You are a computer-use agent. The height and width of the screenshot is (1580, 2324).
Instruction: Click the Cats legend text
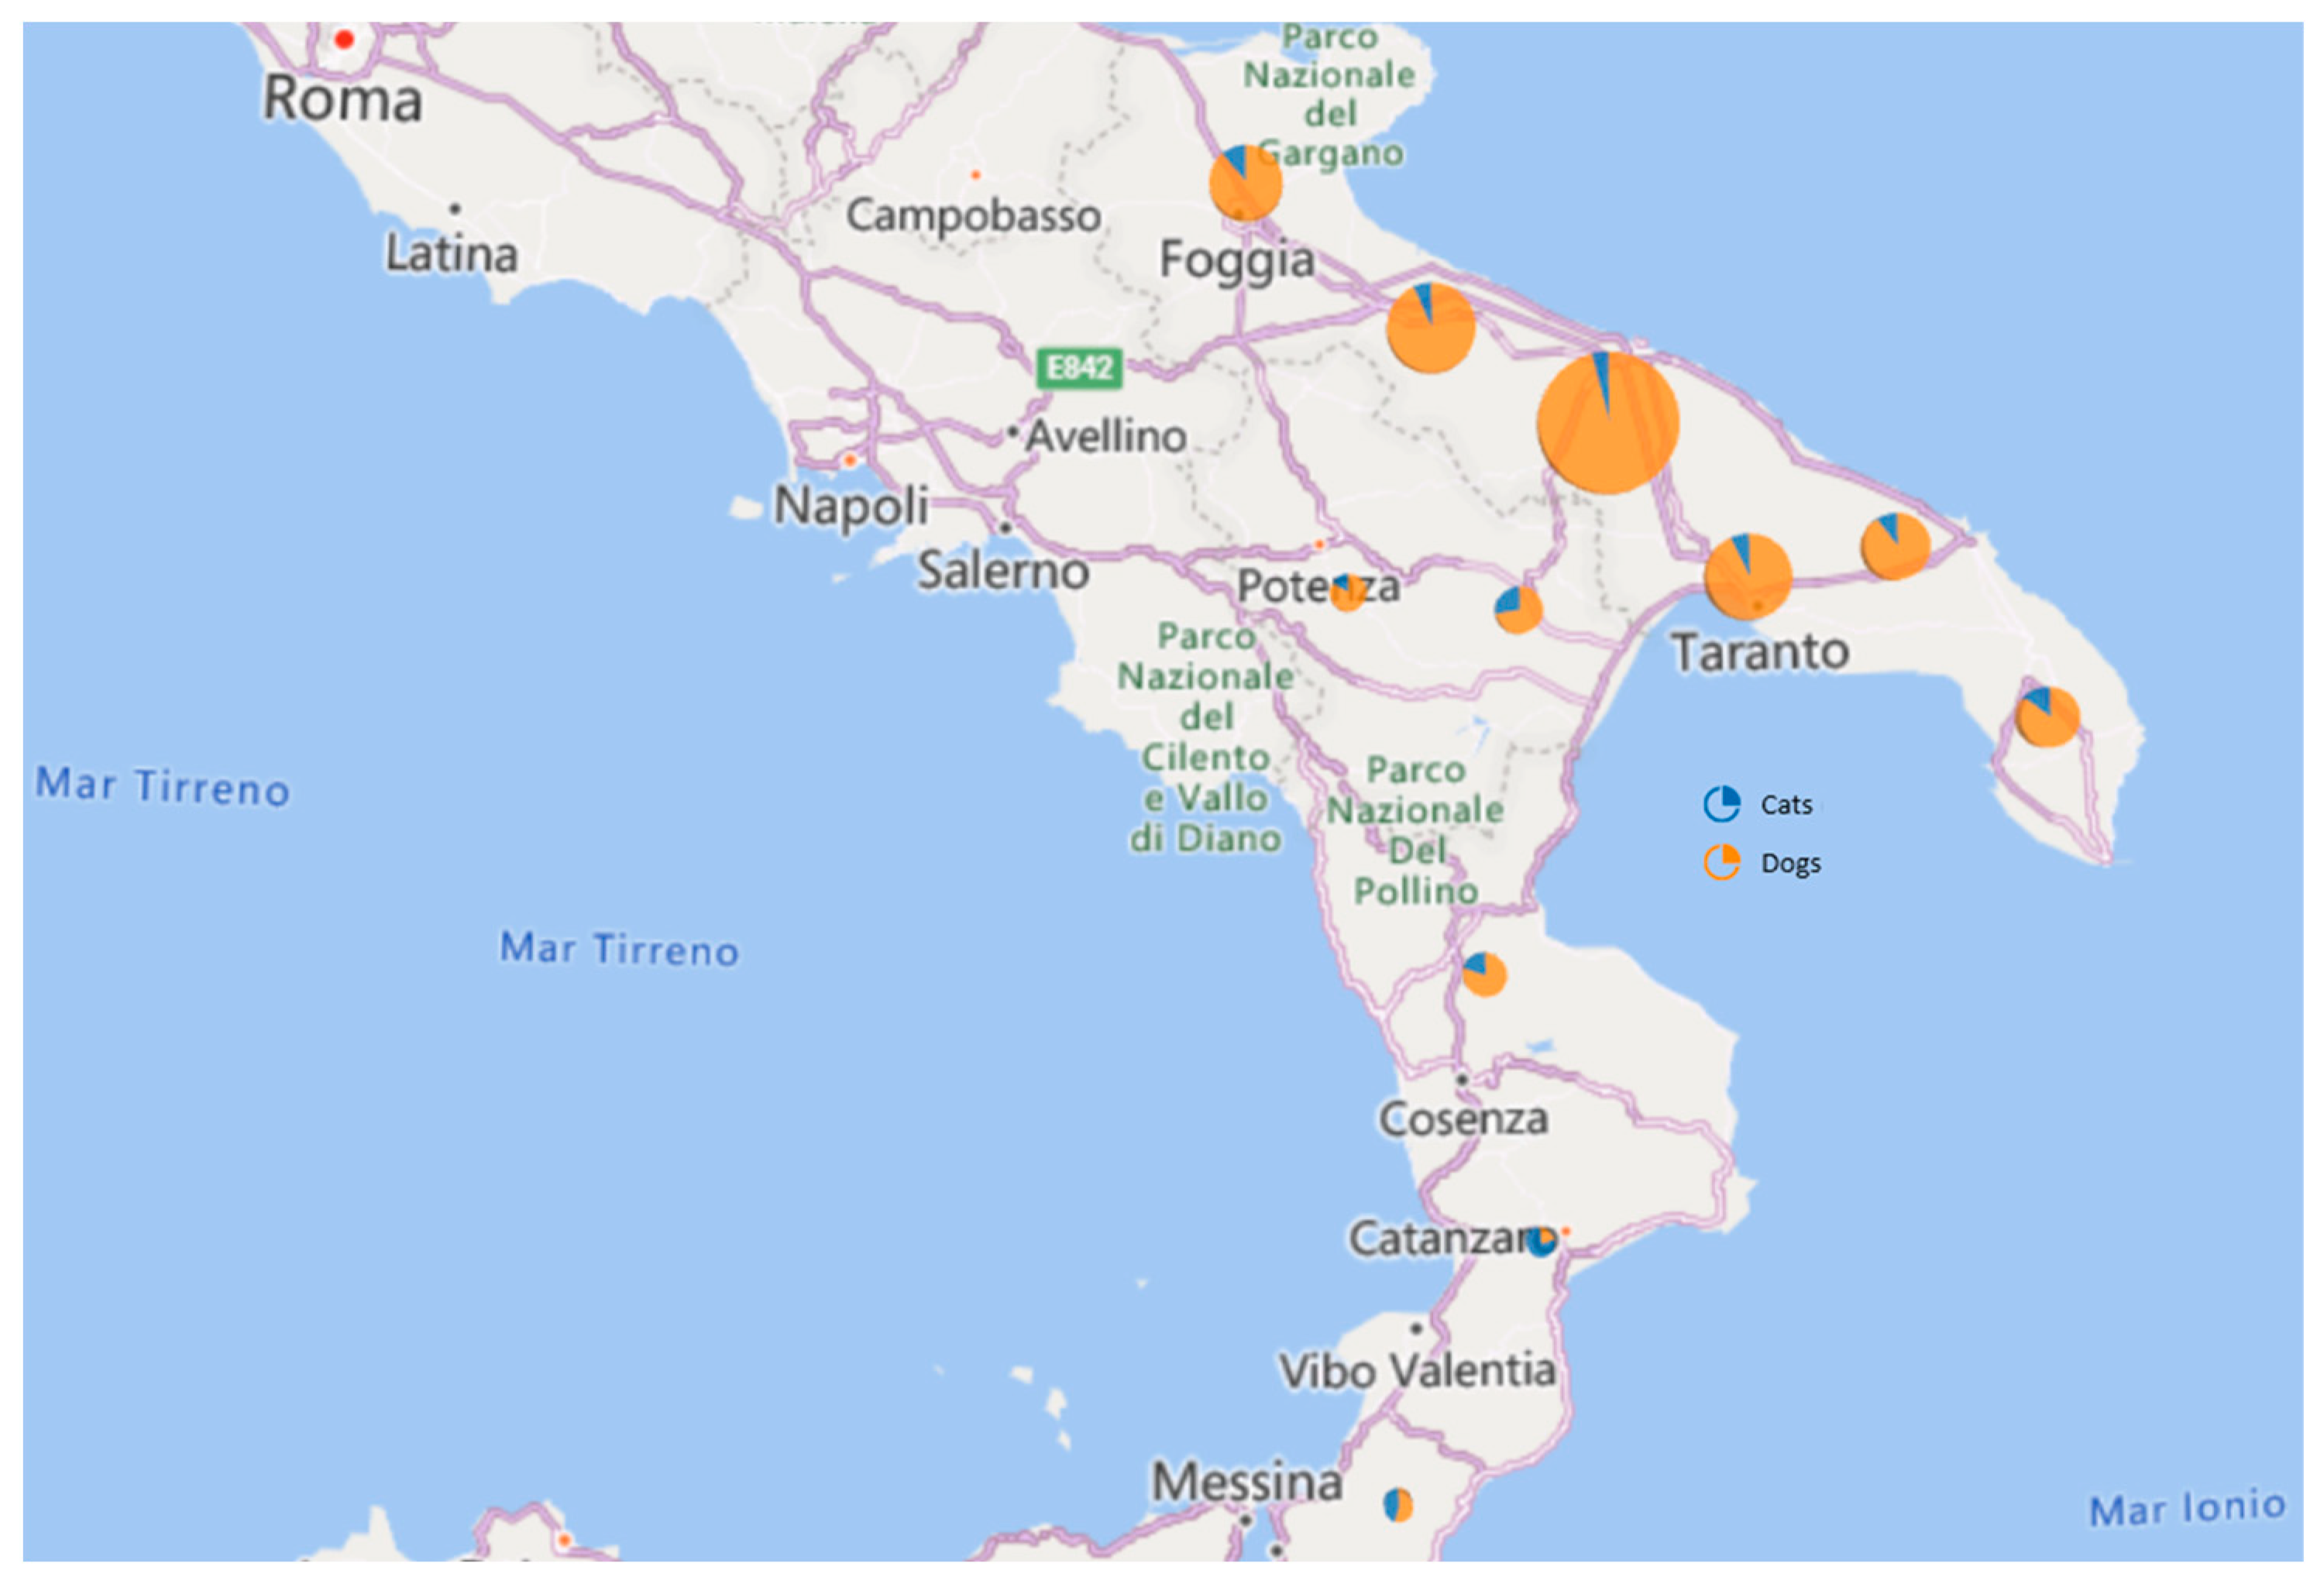point(1786,804)
